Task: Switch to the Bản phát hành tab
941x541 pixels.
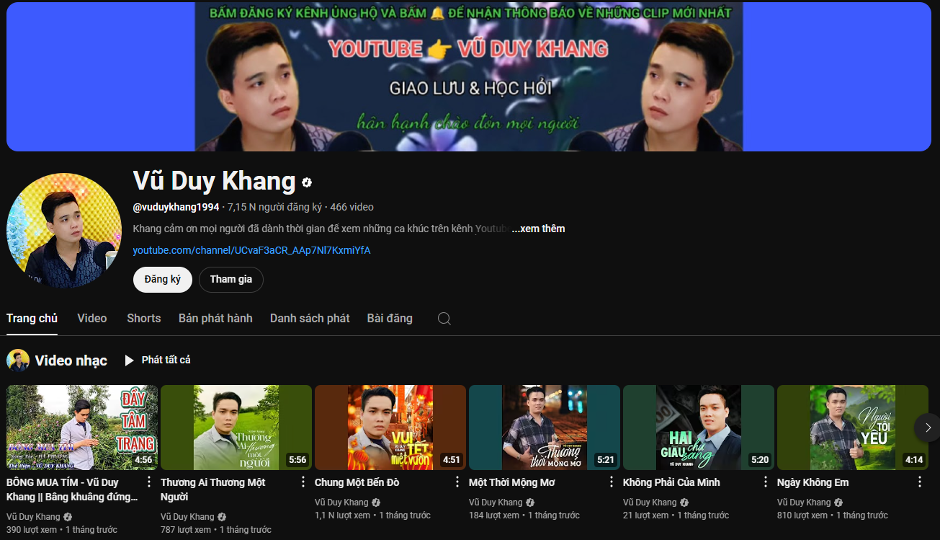Action: click(215, 318)
